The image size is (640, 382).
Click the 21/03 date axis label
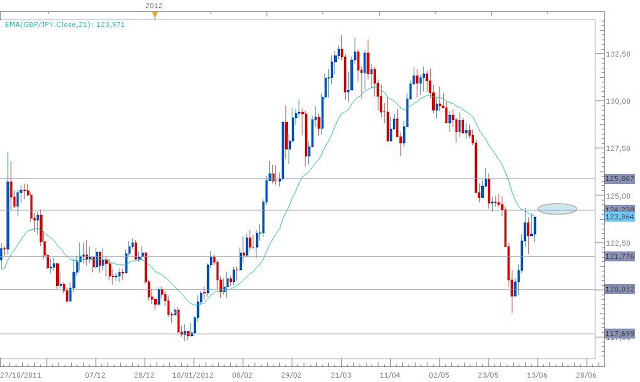point(341,375)
